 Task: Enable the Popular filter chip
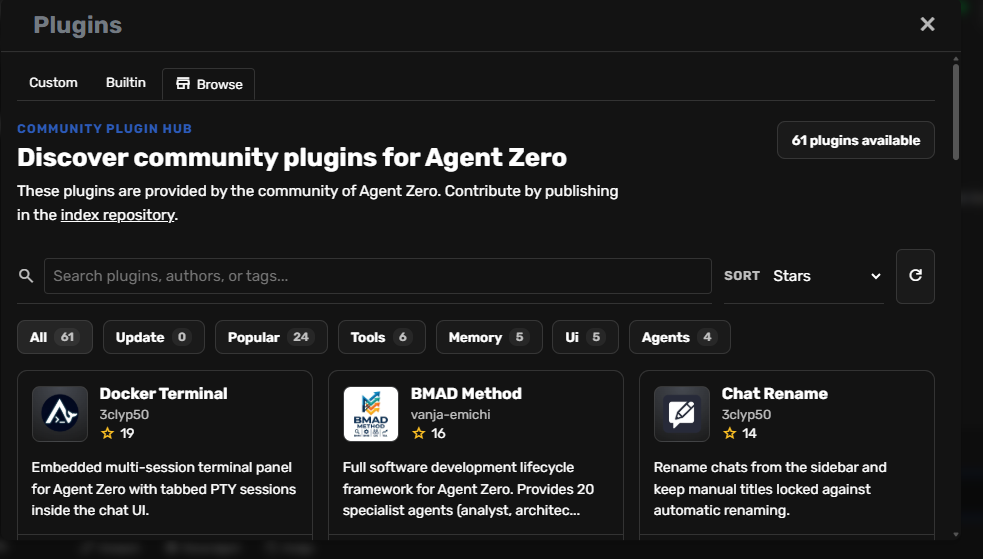[x=270, y=337]
